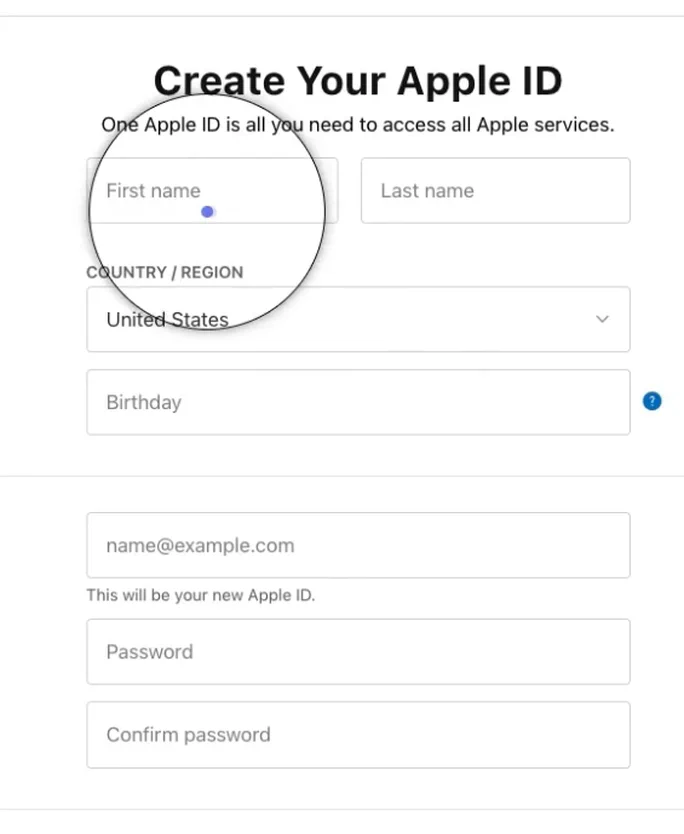Image resolution: width=684 pixels, height=834 pixels.
Task: Select the Birthday input field
Action: [358, 403]
